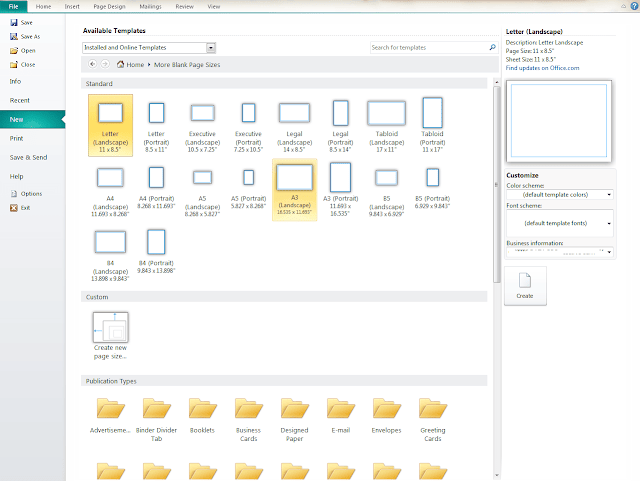
Task: Open the Binder Divider Tab folder
Action: (156, 420)
